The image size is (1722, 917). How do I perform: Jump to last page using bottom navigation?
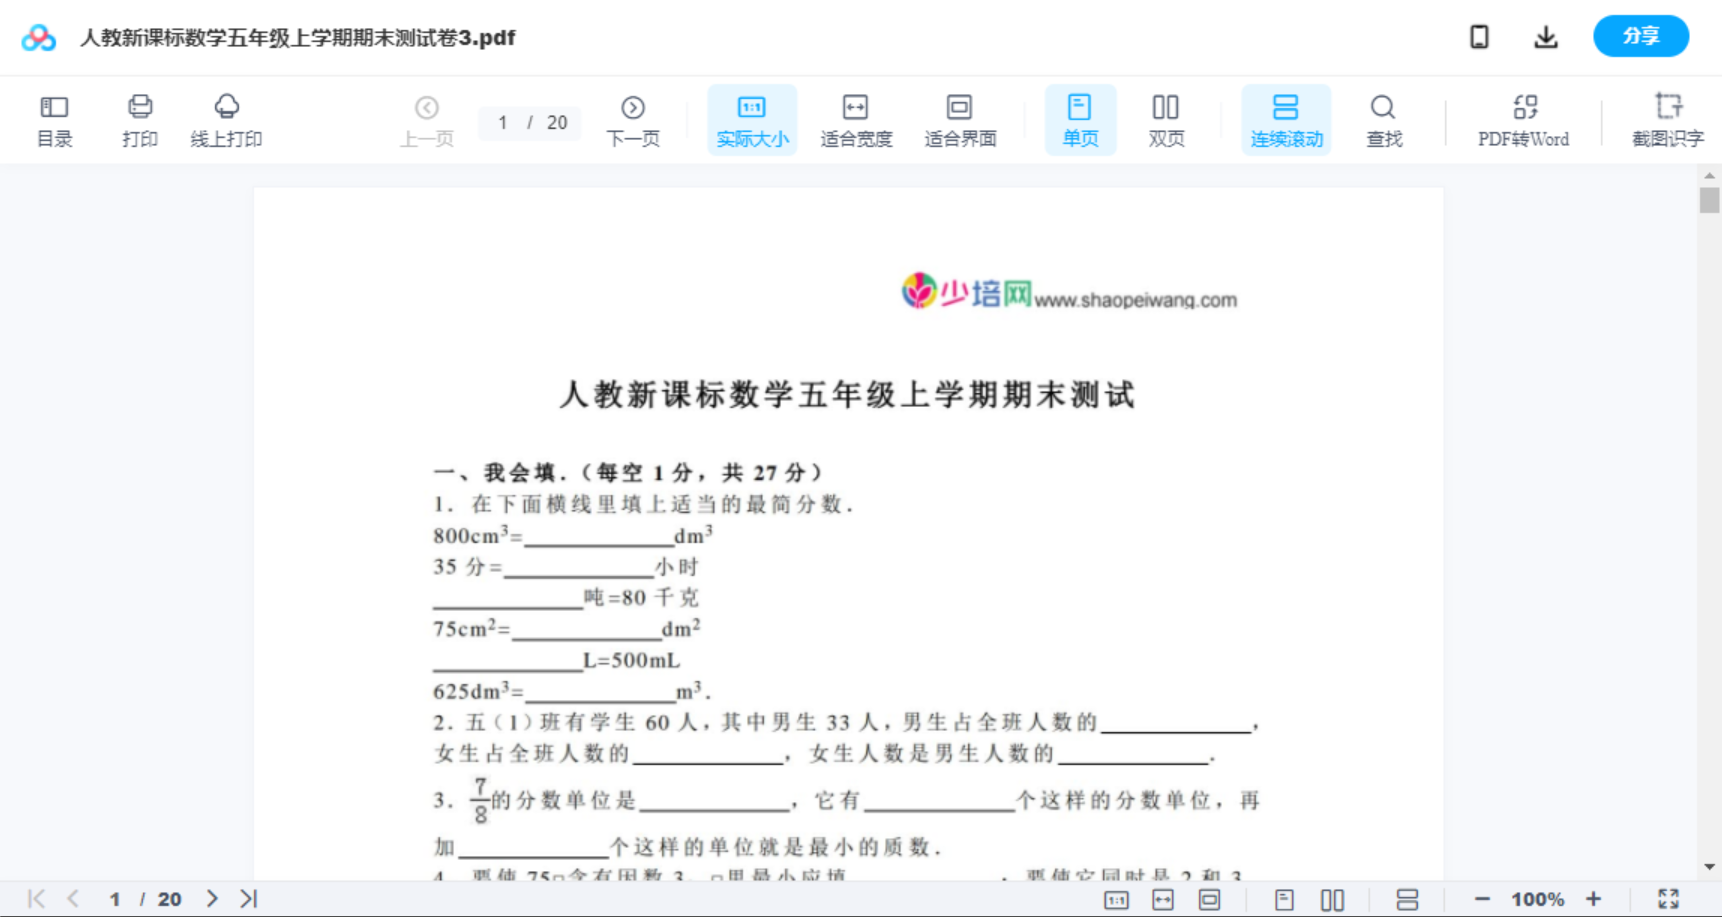click(246, 898)
